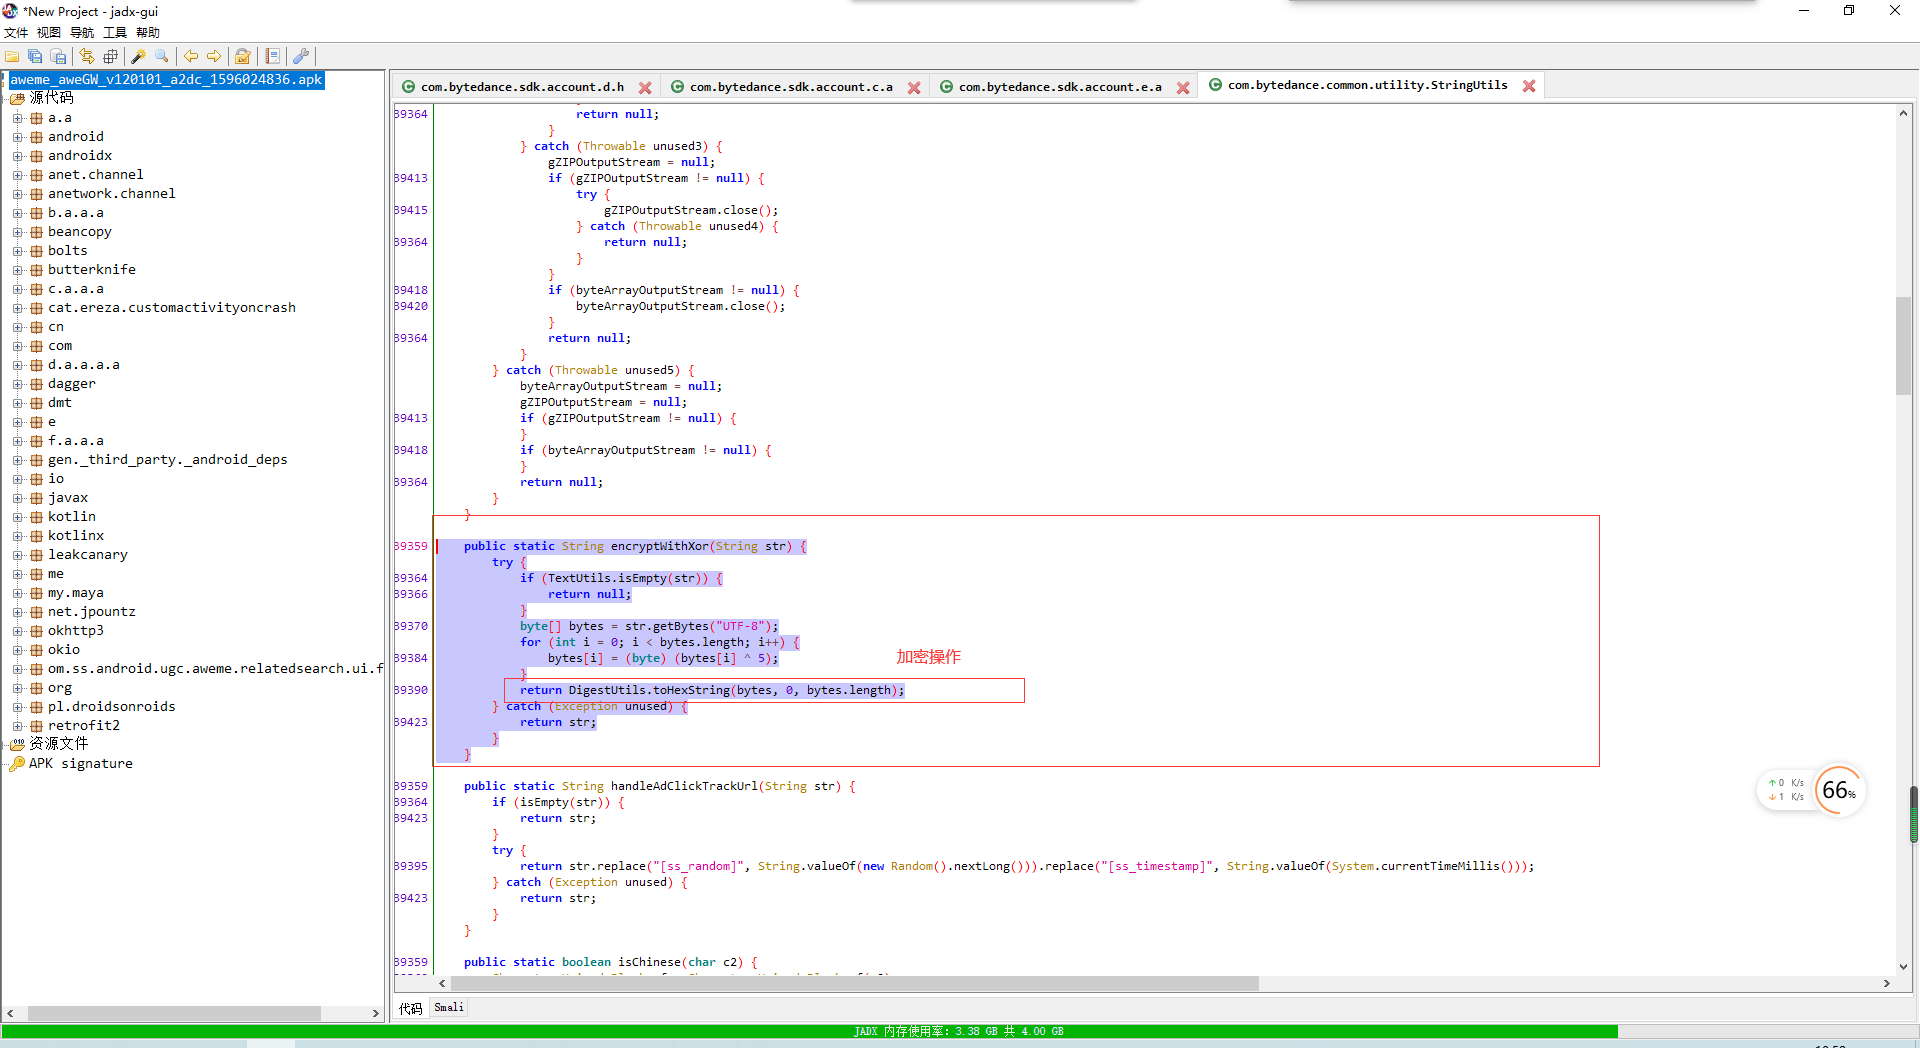Viewport: 1920px width, 1048px height.
Task: Switch to the 代码 view tab
Action: pos(411,1008)
